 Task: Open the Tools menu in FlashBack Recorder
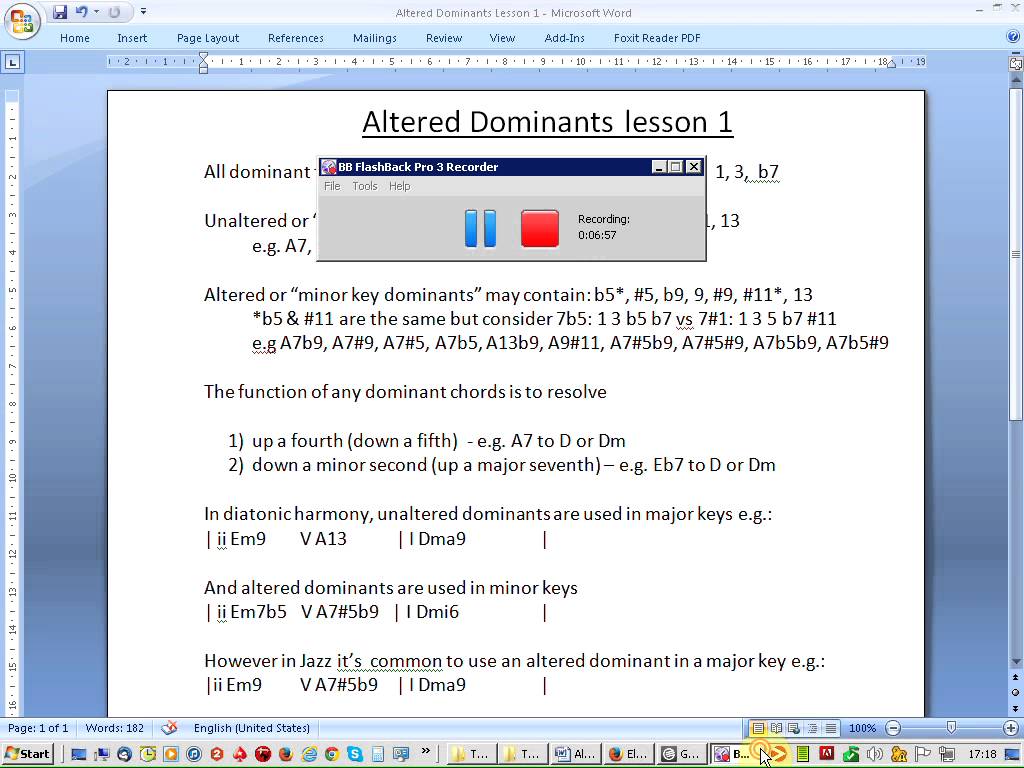(x=364, y=186)
